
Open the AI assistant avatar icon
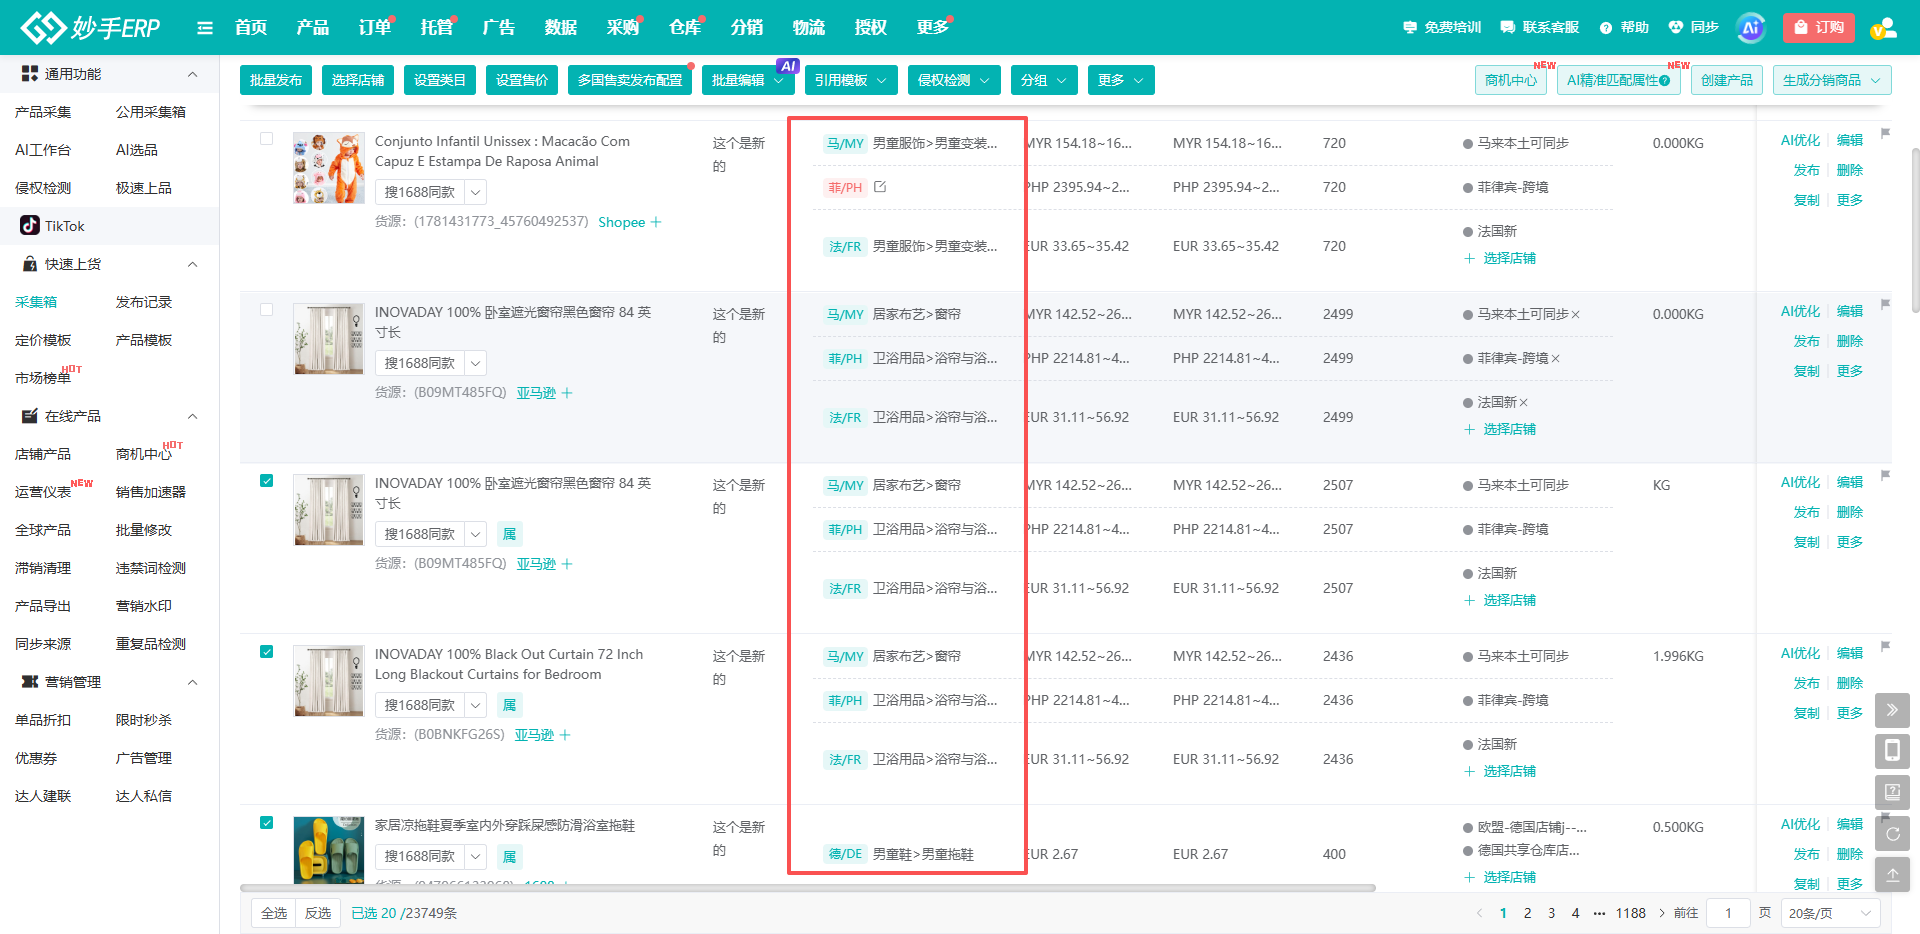click(x=1750, y=28)
